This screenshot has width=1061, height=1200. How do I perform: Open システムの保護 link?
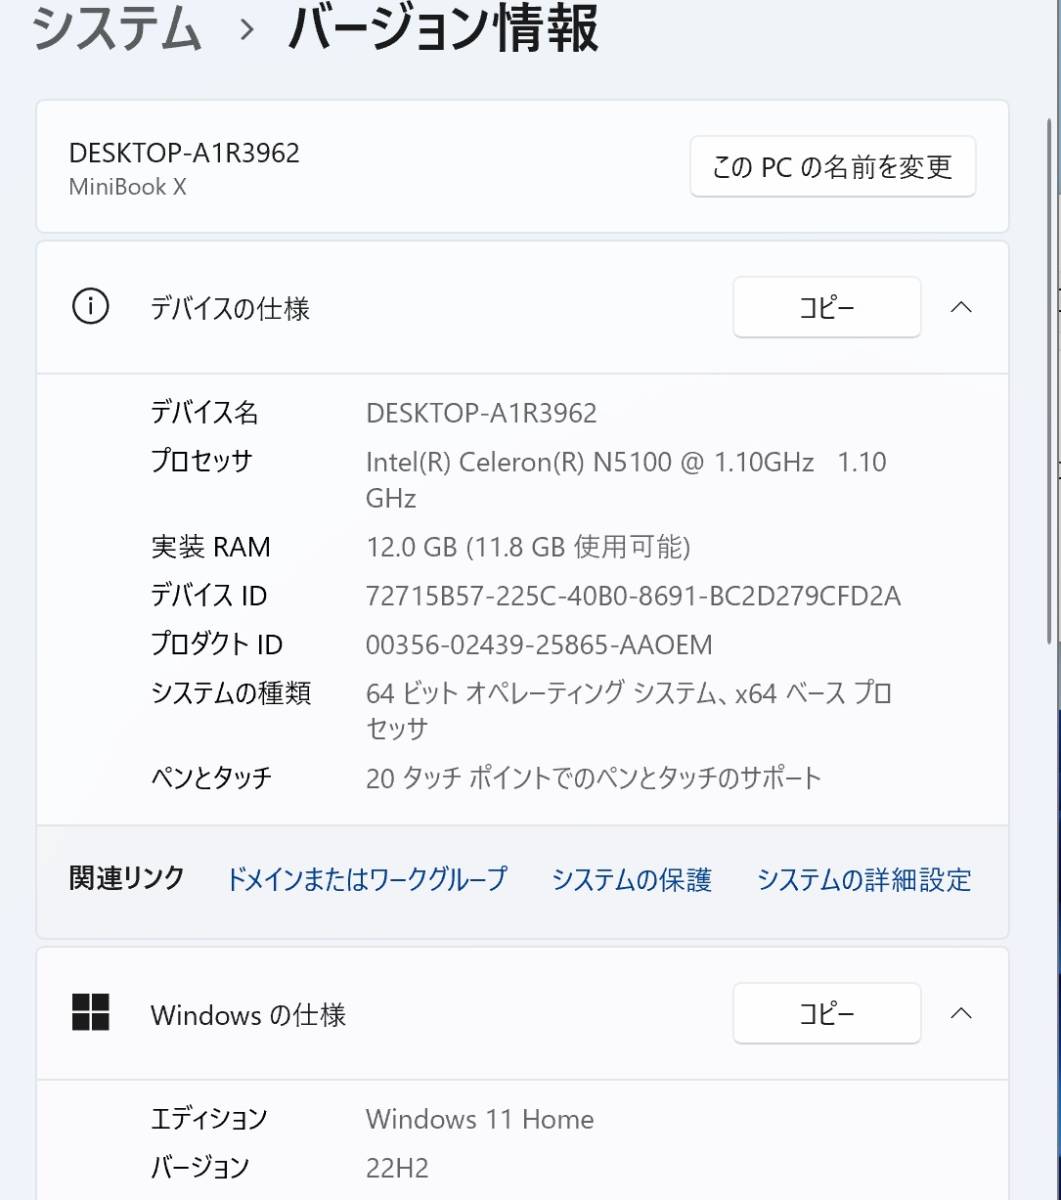pos(632,880)
